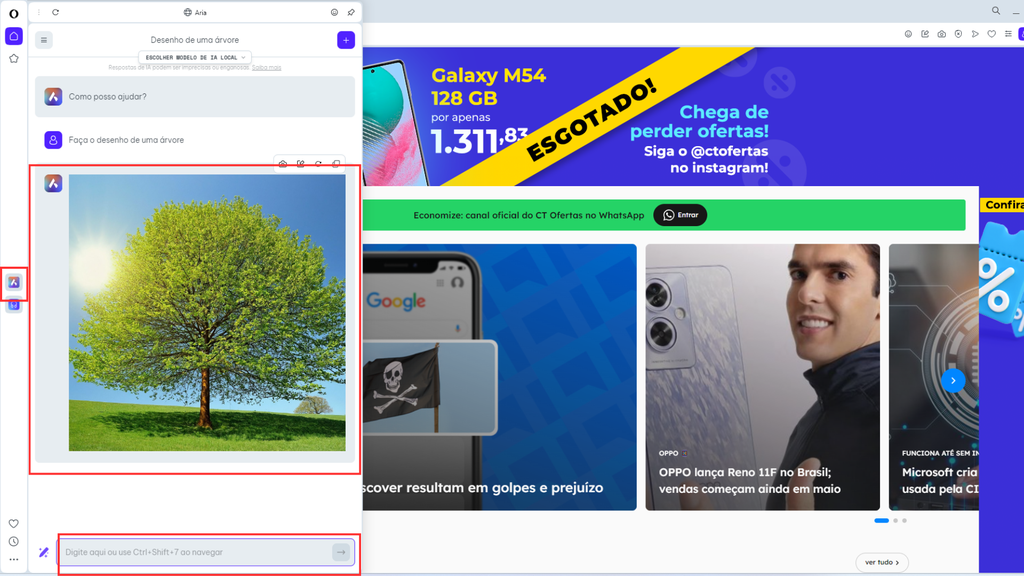Take a snapshot with the camera icon
Screen dimensions: 1024x576
[942, 34]
